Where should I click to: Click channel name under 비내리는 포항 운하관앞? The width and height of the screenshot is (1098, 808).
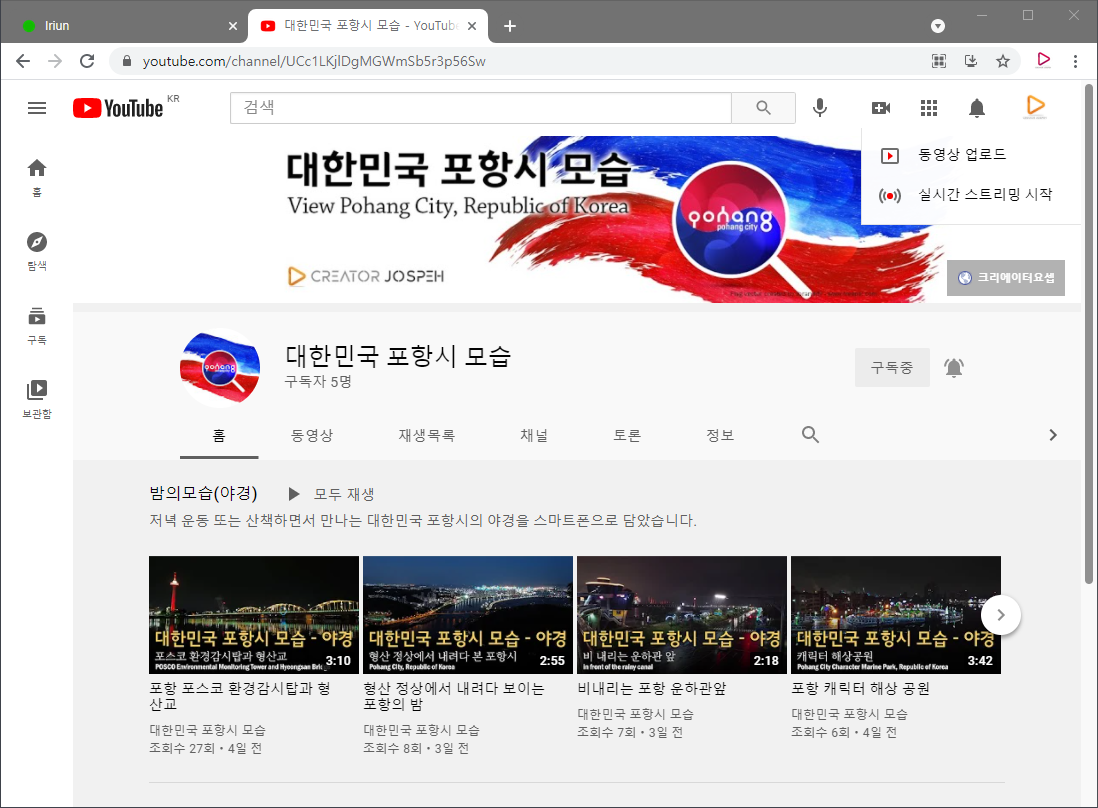635,713
